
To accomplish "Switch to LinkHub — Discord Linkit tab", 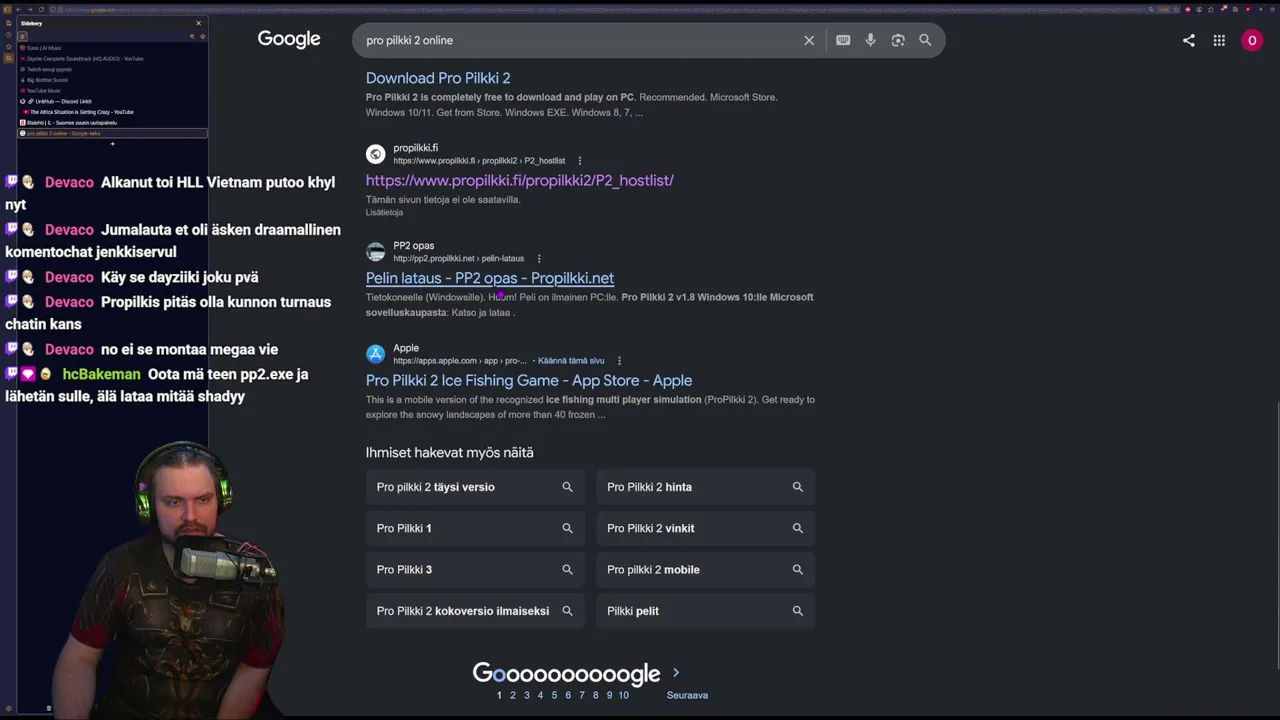I will [x=113, y=102].
